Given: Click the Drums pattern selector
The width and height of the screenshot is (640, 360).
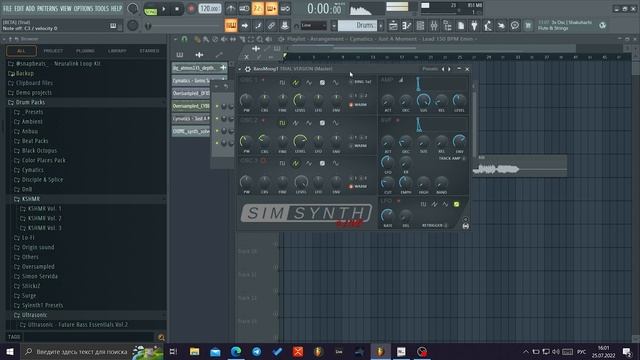Looking at the screenshot, I should click(x=358, y=25).
